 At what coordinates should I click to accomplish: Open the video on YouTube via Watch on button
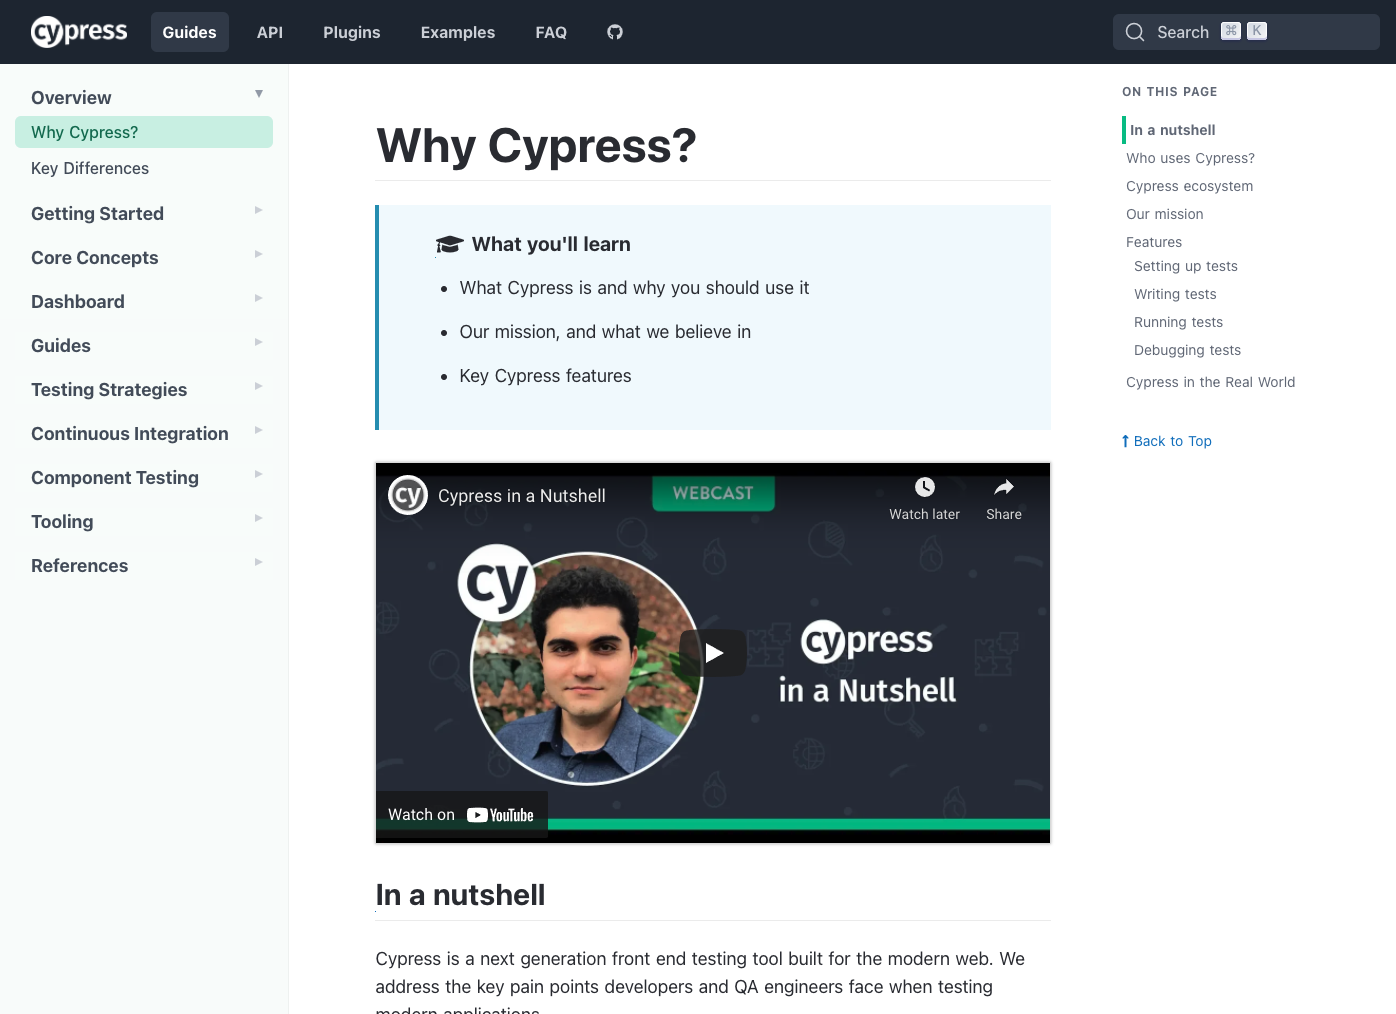click(461, 813)
